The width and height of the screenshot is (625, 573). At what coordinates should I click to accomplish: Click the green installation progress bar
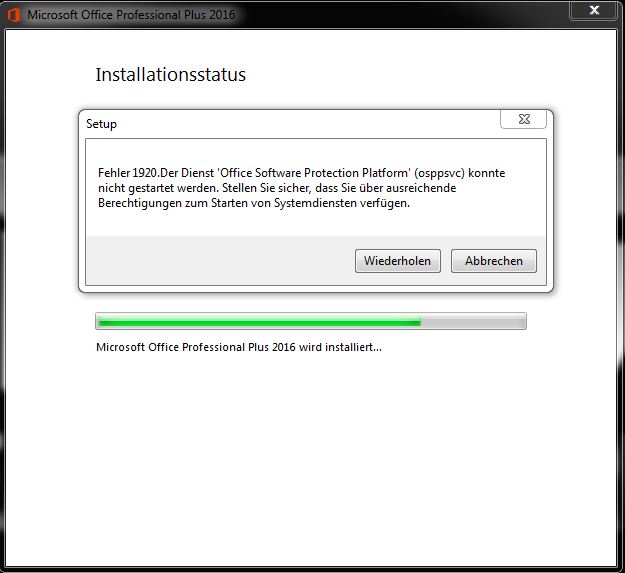pyautogui.click(x=311, y=321)
